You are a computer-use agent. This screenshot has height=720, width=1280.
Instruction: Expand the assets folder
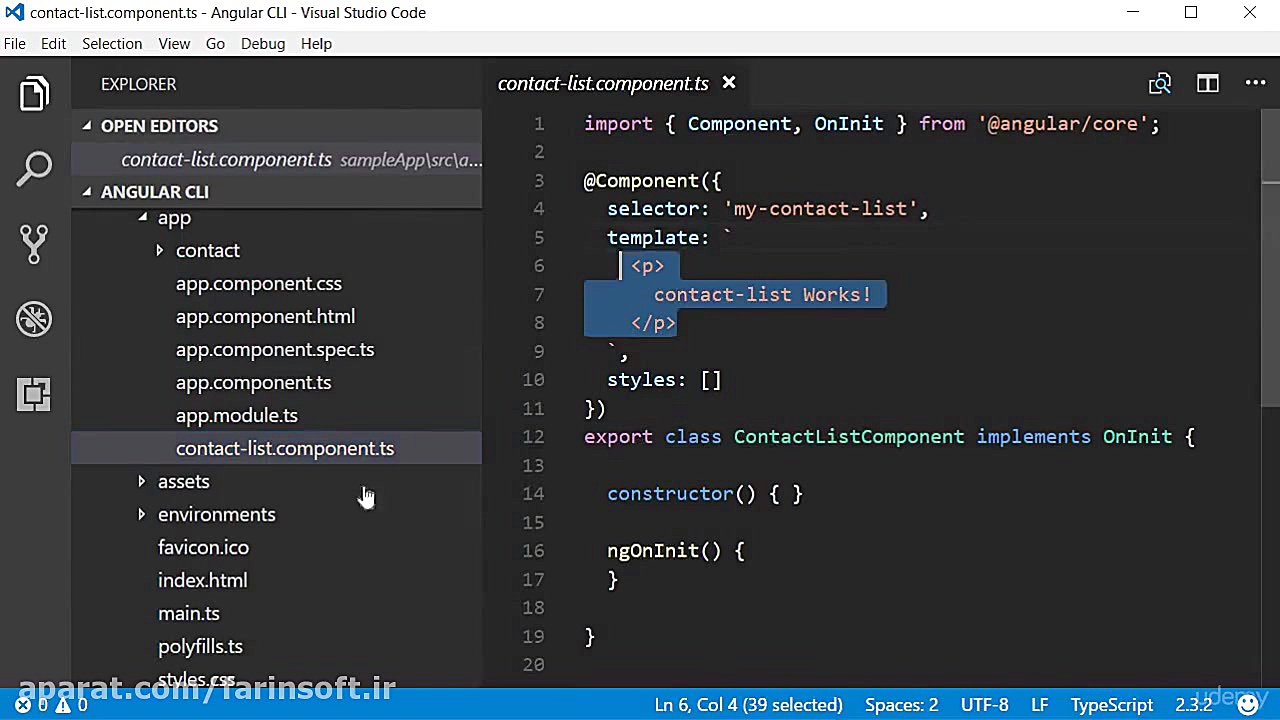pos(142,481)
